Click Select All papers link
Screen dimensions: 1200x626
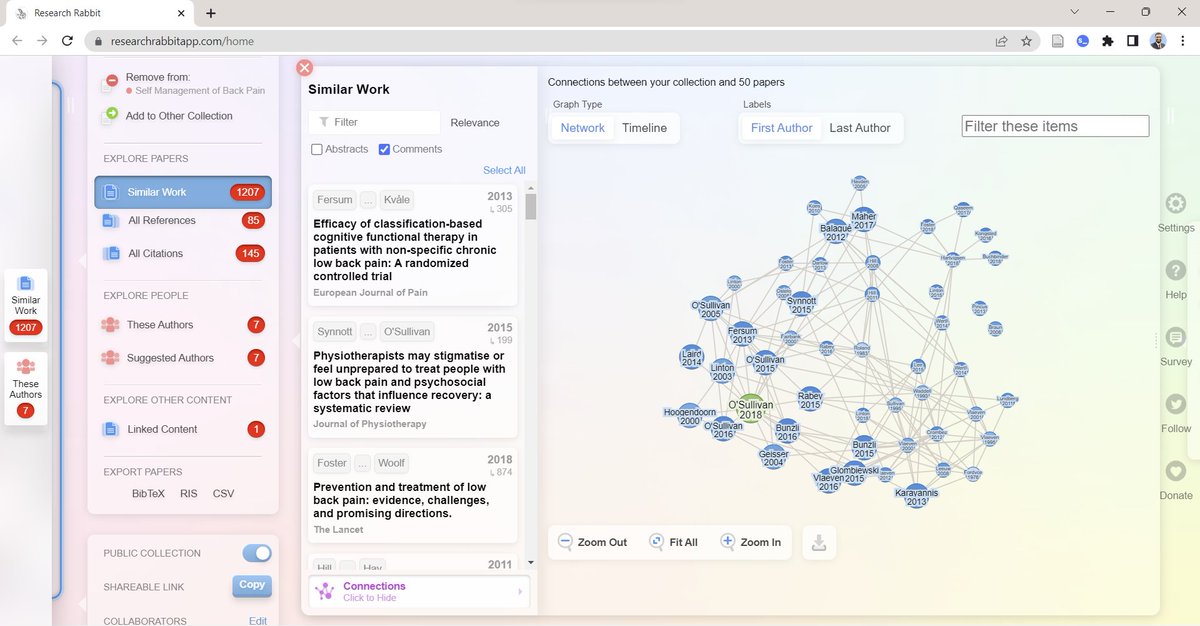tap(504, 170)
